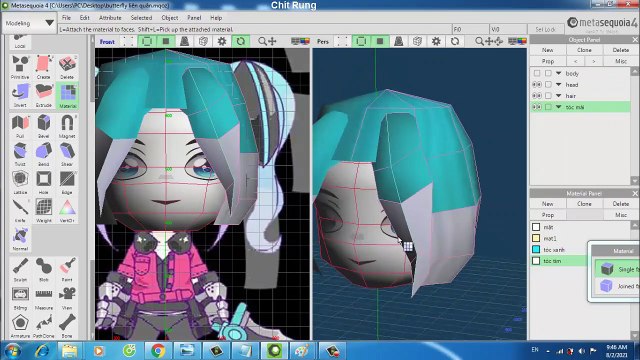Select the Vertex Color tool

[x=67, y=210]
